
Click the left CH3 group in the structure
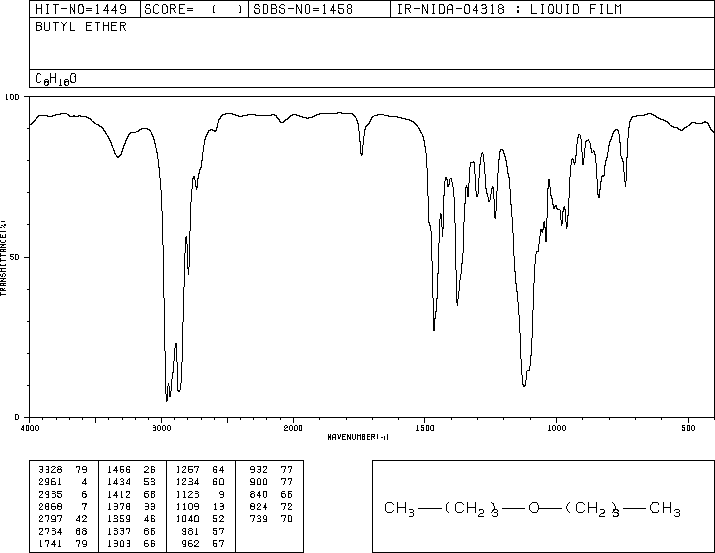pyautogui.click(x=399, y=510)
